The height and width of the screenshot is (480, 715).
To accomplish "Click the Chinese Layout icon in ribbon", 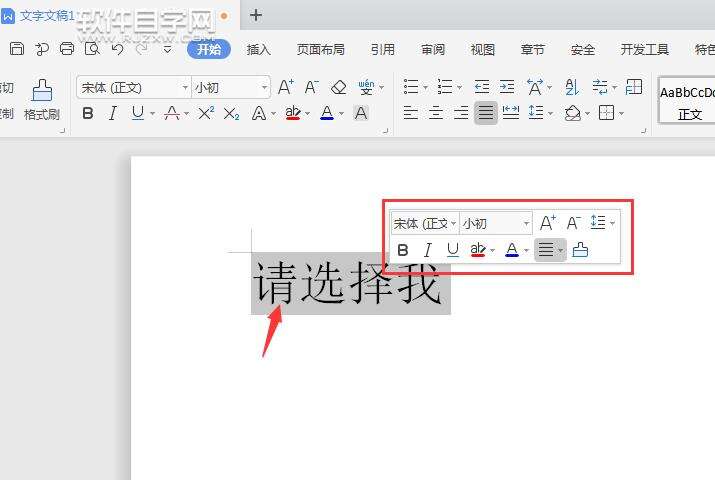I will 534,87.
